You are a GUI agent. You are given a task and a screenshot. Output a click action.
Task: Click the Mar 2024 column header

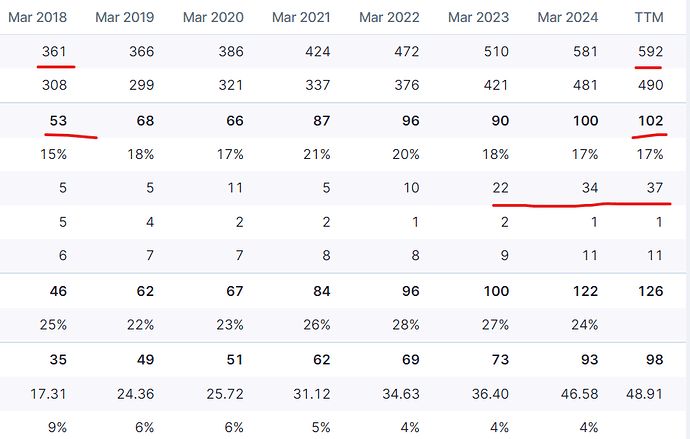pyautogui.click(x=566, y=17)
